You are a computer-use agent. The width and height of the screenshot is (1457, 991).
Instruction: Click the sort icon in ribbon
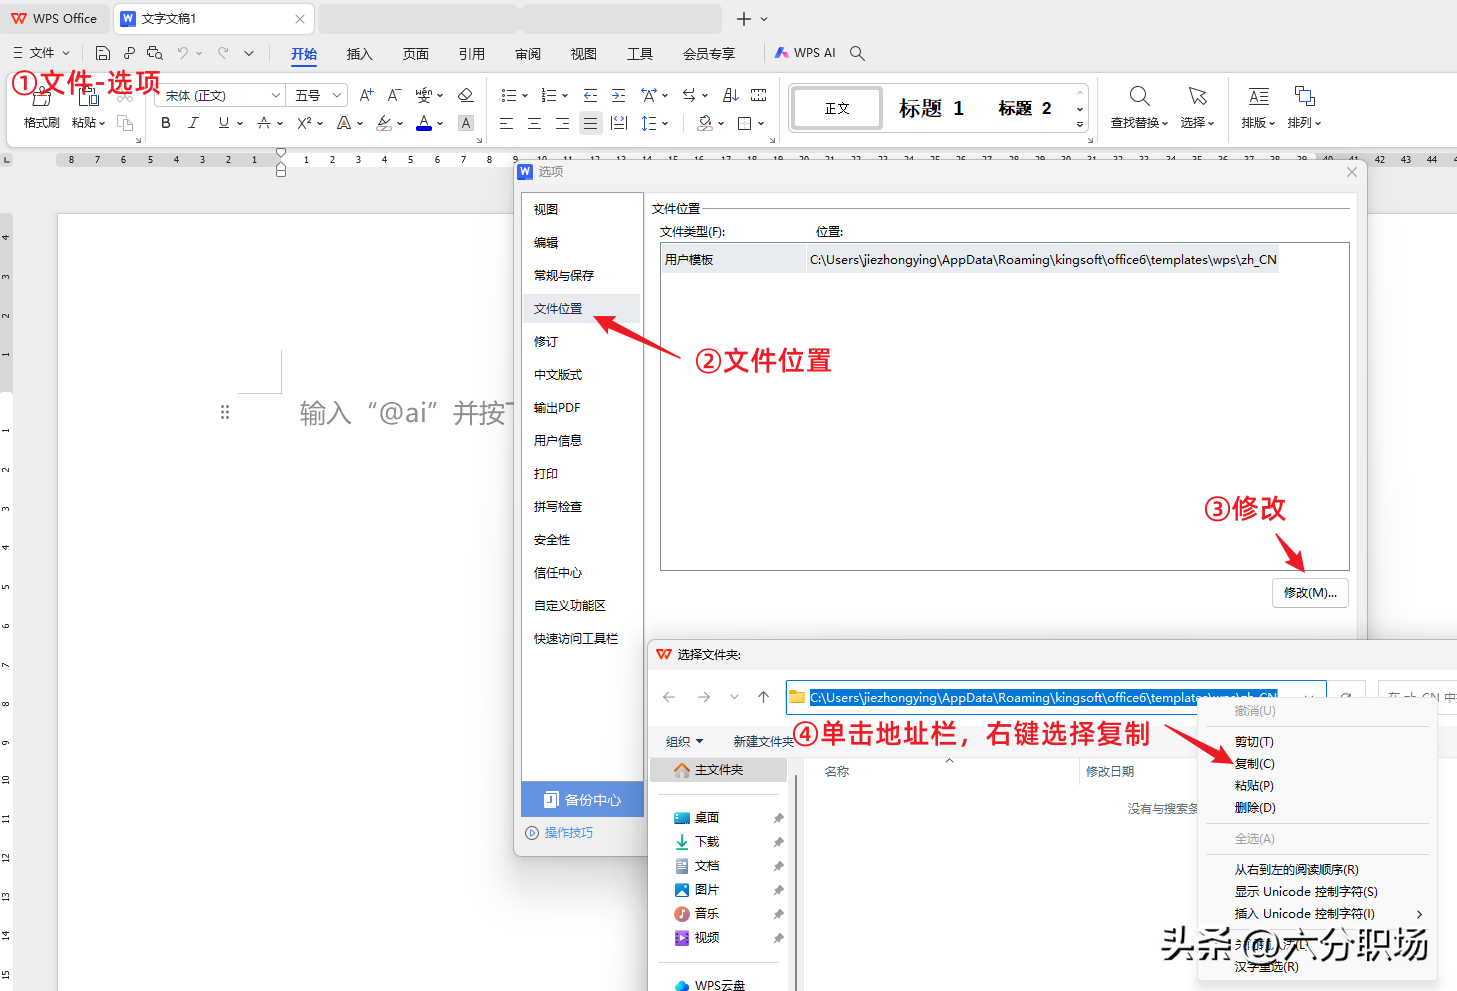click(x=731, y=95)
